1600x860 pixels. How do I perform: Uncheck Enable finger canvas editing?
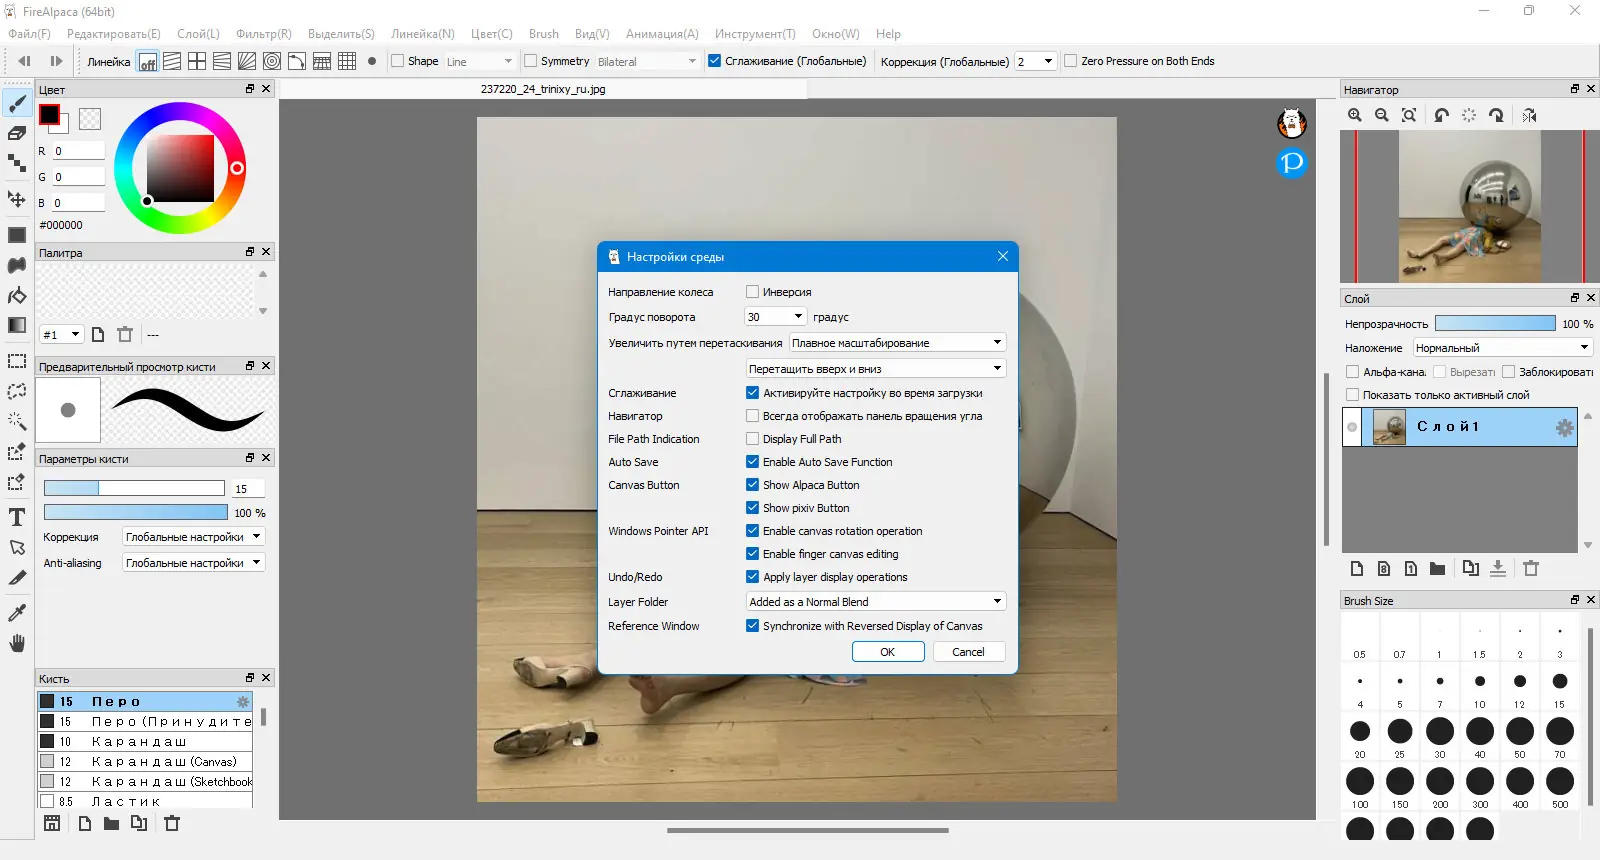[752, 554]
